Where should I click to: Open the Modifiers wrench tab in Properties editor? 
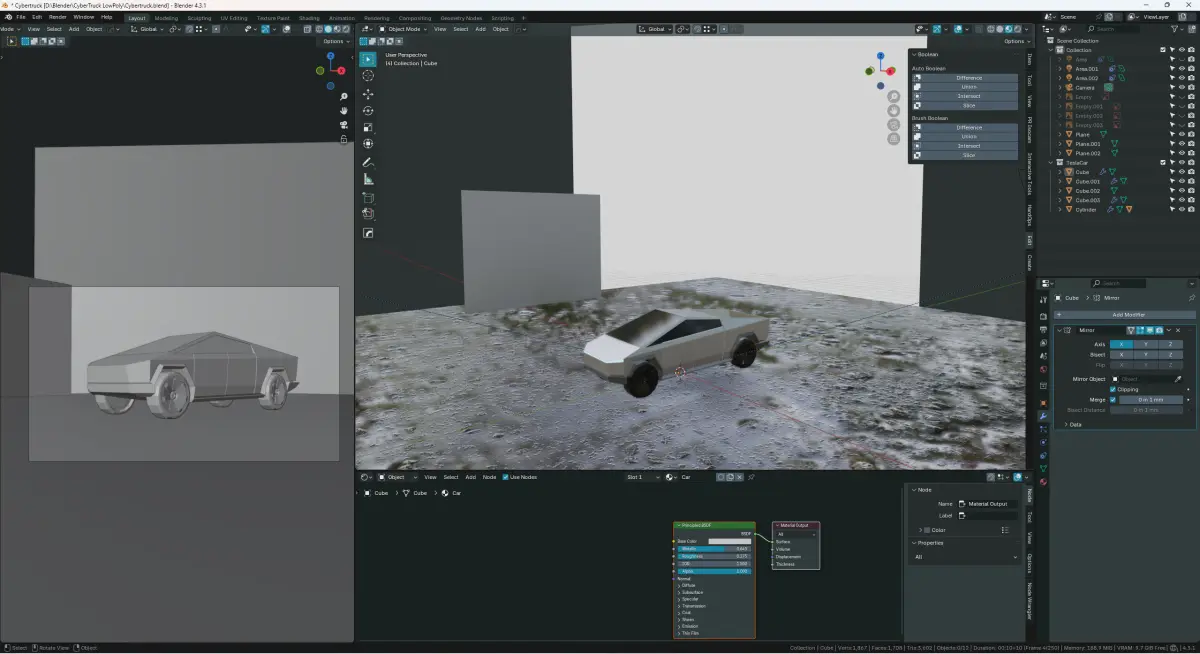click(x=1043, y=415)
